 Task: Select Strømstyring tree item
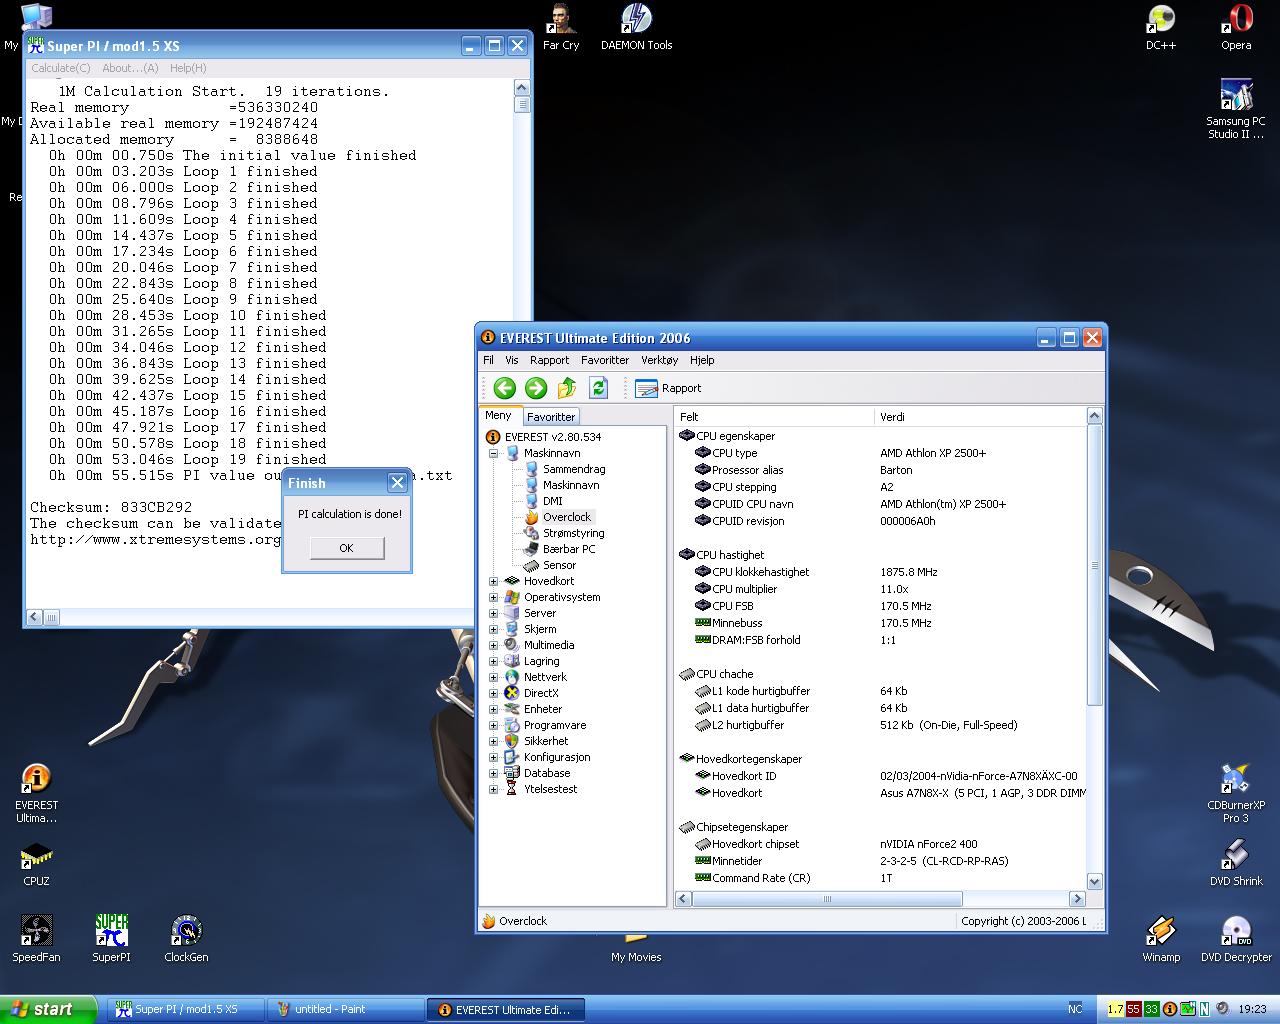pos(573,533)
